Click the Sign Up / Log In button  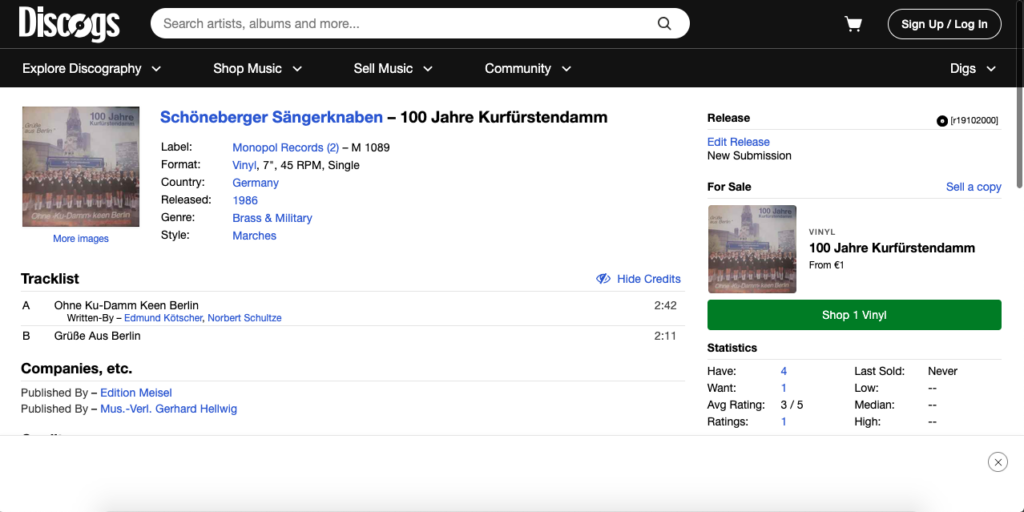944,24
